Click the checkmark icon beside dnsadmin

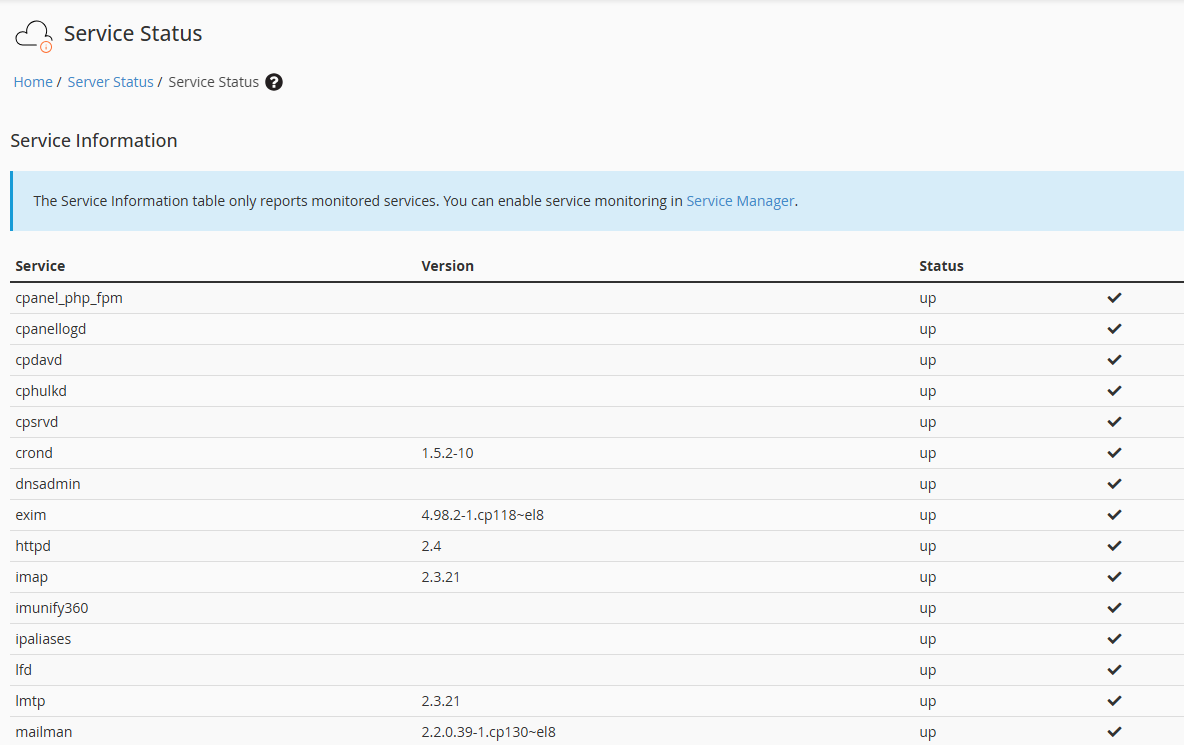click(x=1114, y=483)
